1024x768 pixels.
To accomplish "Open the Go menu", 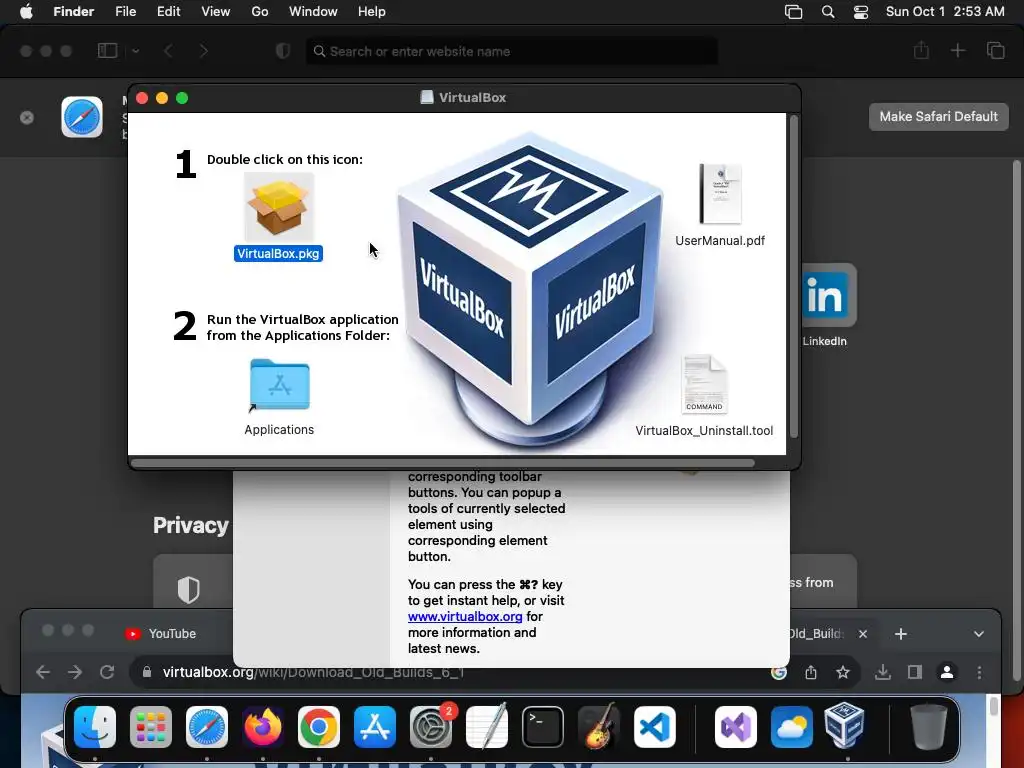I will click(x=260, y=12).
